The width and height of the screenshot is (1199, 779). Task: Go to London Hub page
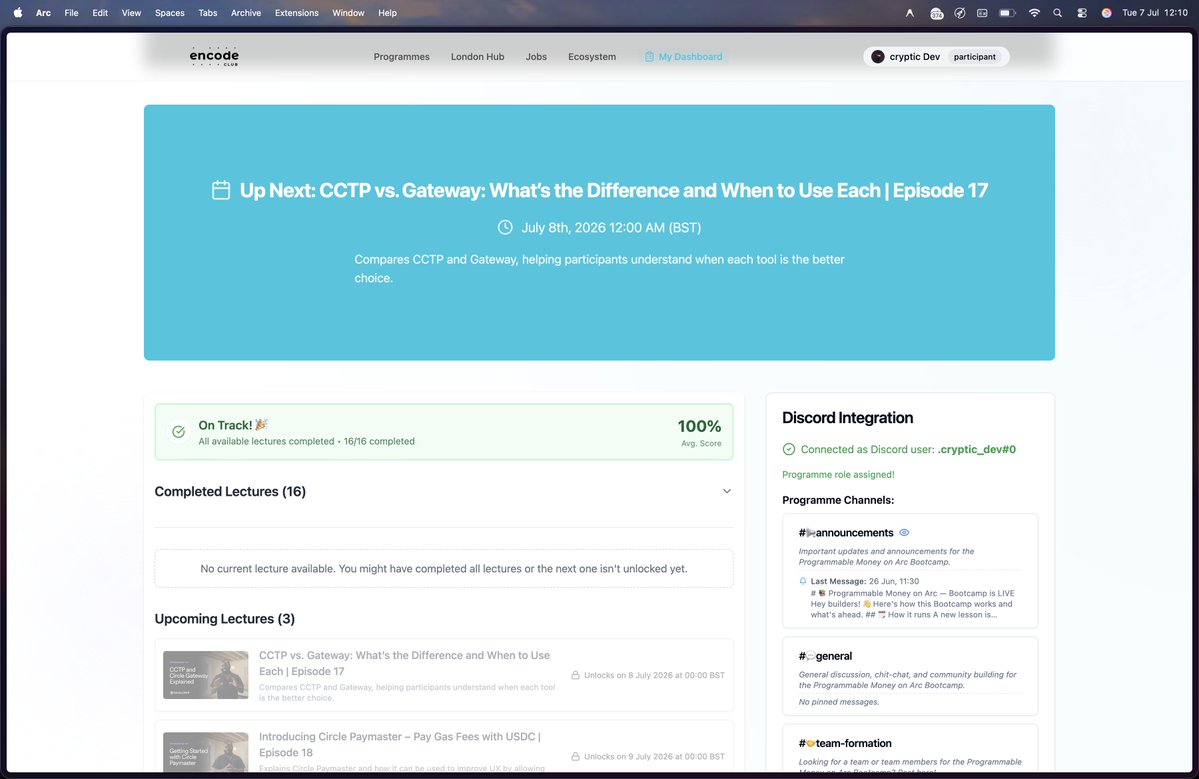pyautogui.click(x=477, y=57)
